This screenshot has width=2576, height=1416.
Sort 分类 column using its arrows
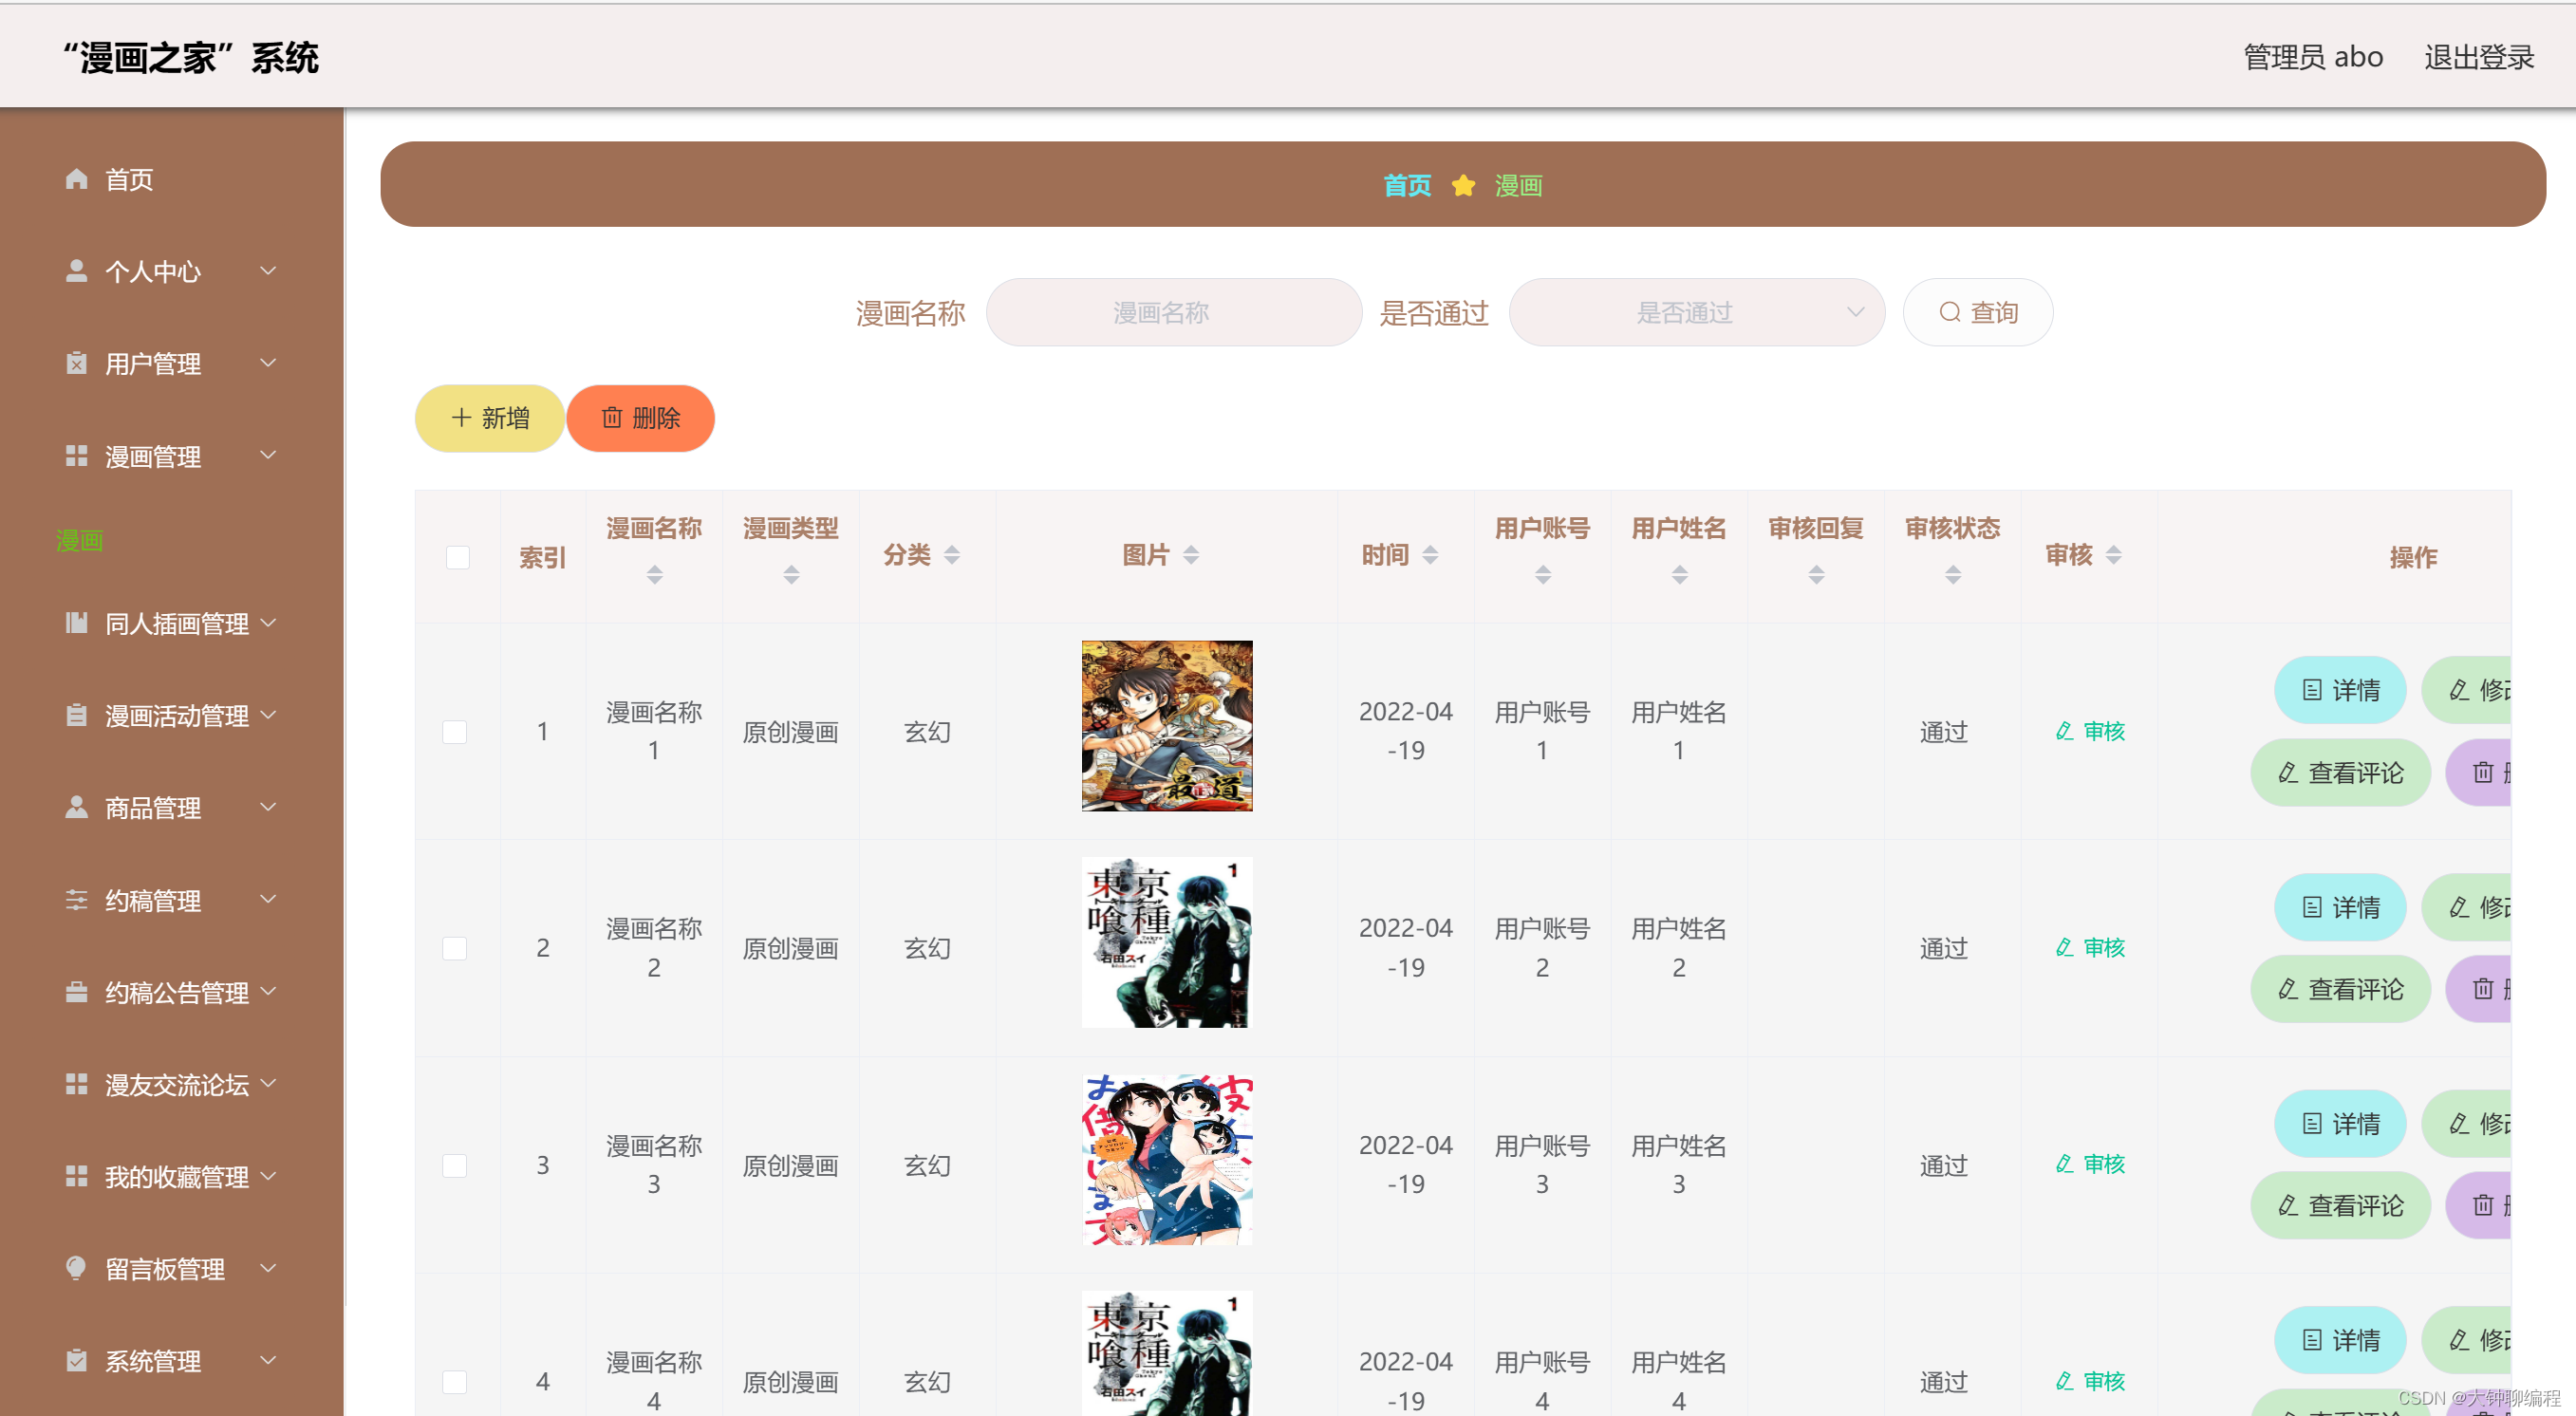pyautogui.click(x=951, y=555)
